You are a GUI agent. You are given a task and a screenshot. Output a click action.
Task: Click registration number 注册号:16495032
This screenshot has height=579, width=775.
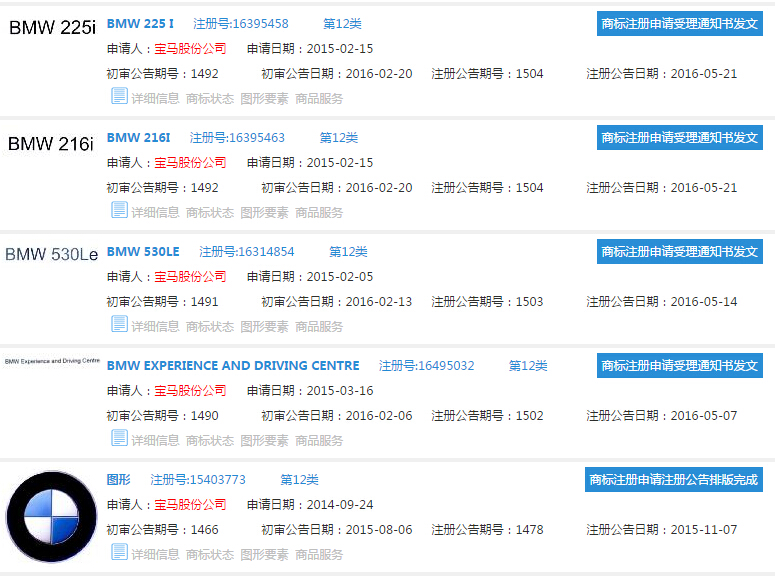427,365
